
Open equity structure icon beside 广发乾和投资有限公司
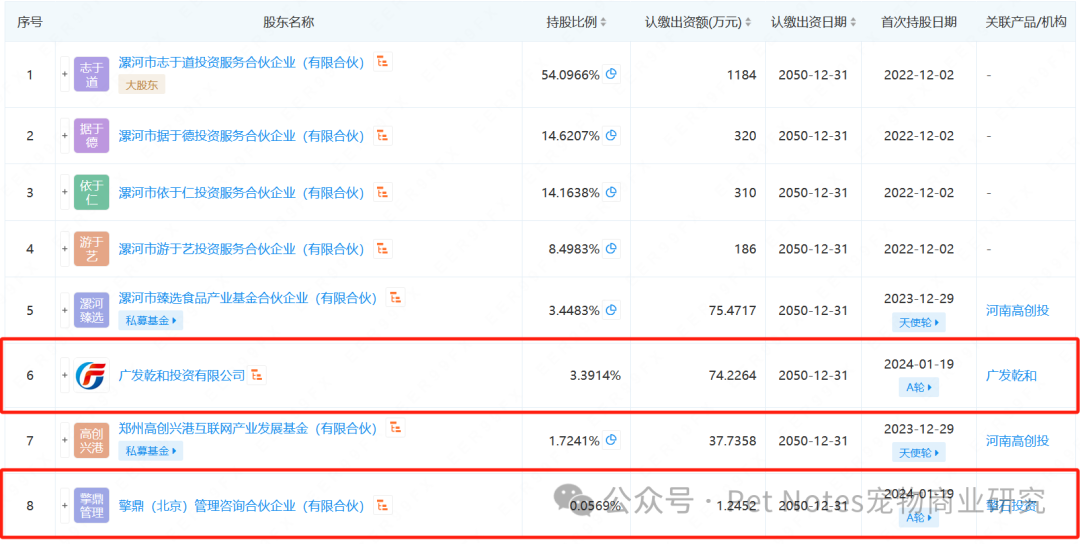[x=257, y=375]
